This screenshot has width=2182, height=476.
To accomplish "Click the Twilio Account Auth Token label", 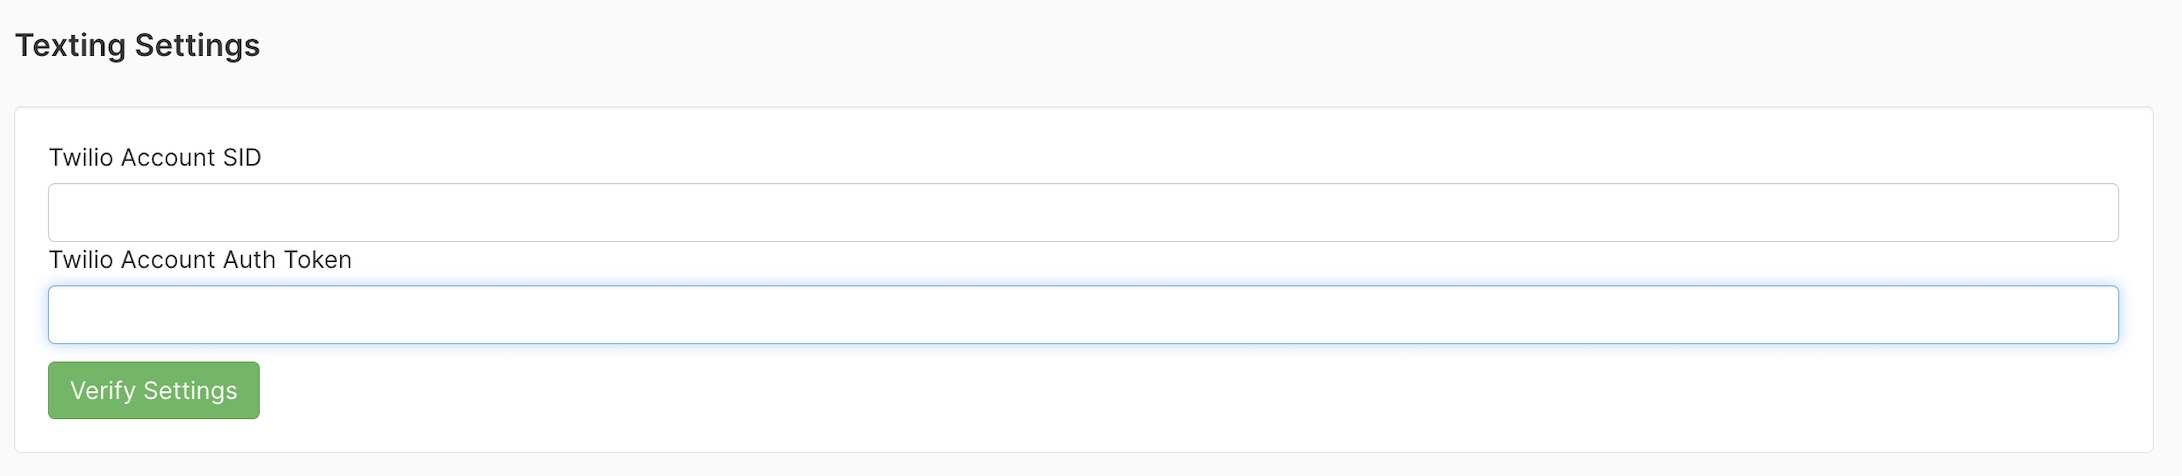I will click(200, 260).
